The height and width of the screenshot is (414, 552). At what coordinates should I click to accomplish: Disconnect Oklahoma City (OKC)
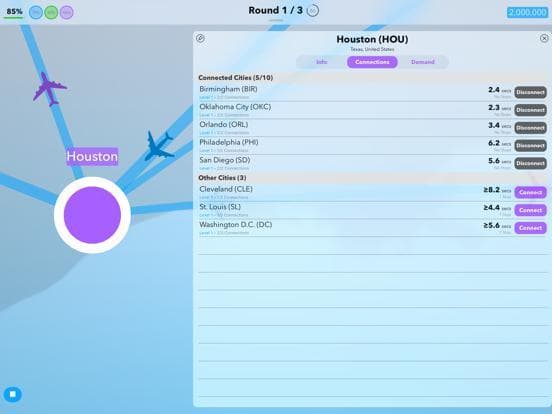tap(531, 110)
